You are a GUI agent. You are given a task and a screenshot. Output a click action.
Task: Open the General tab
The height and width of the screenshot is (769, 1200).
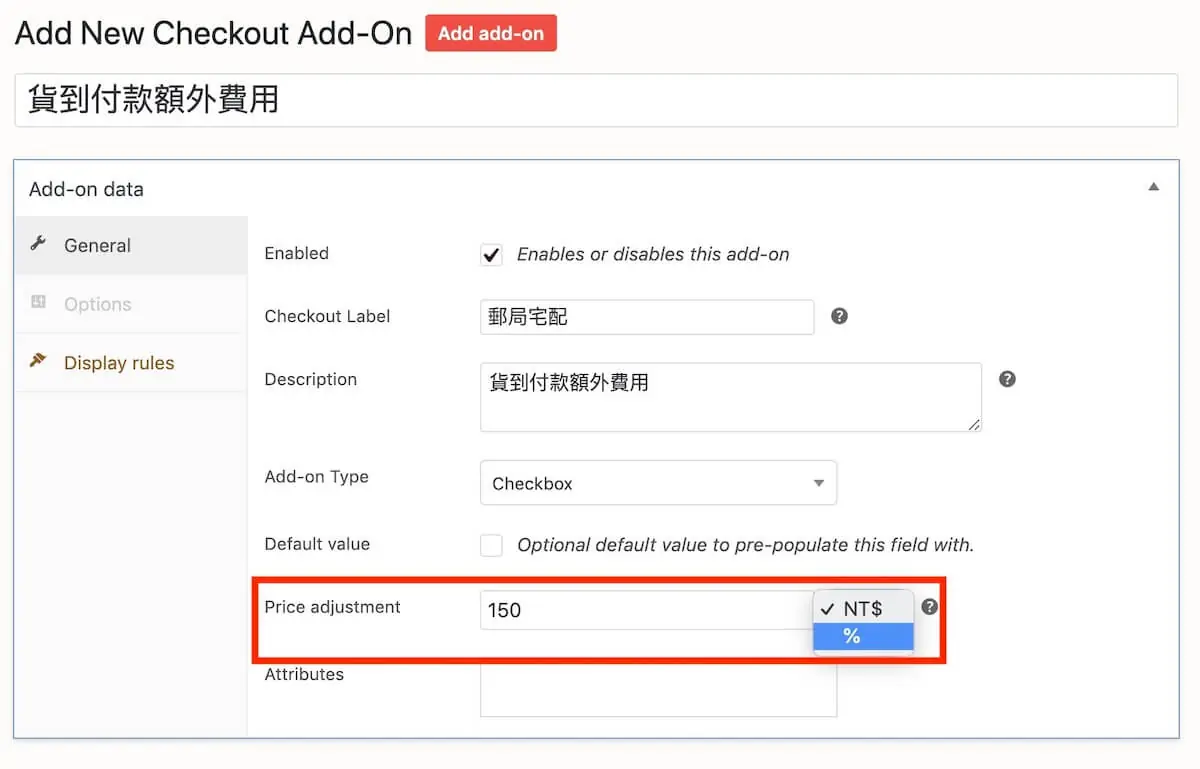[x=131, y=245]
